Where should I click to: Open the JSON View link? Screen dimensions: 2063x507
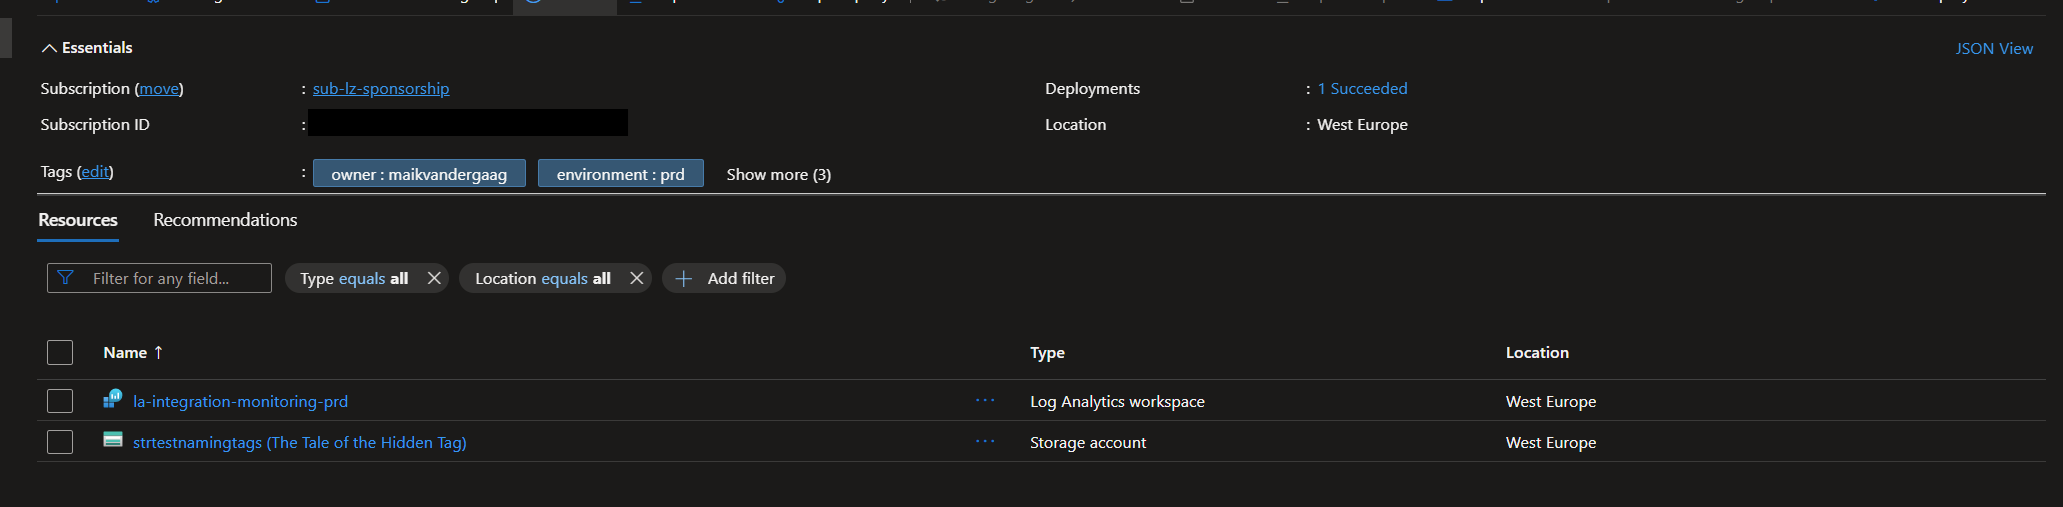[1994, 48]
